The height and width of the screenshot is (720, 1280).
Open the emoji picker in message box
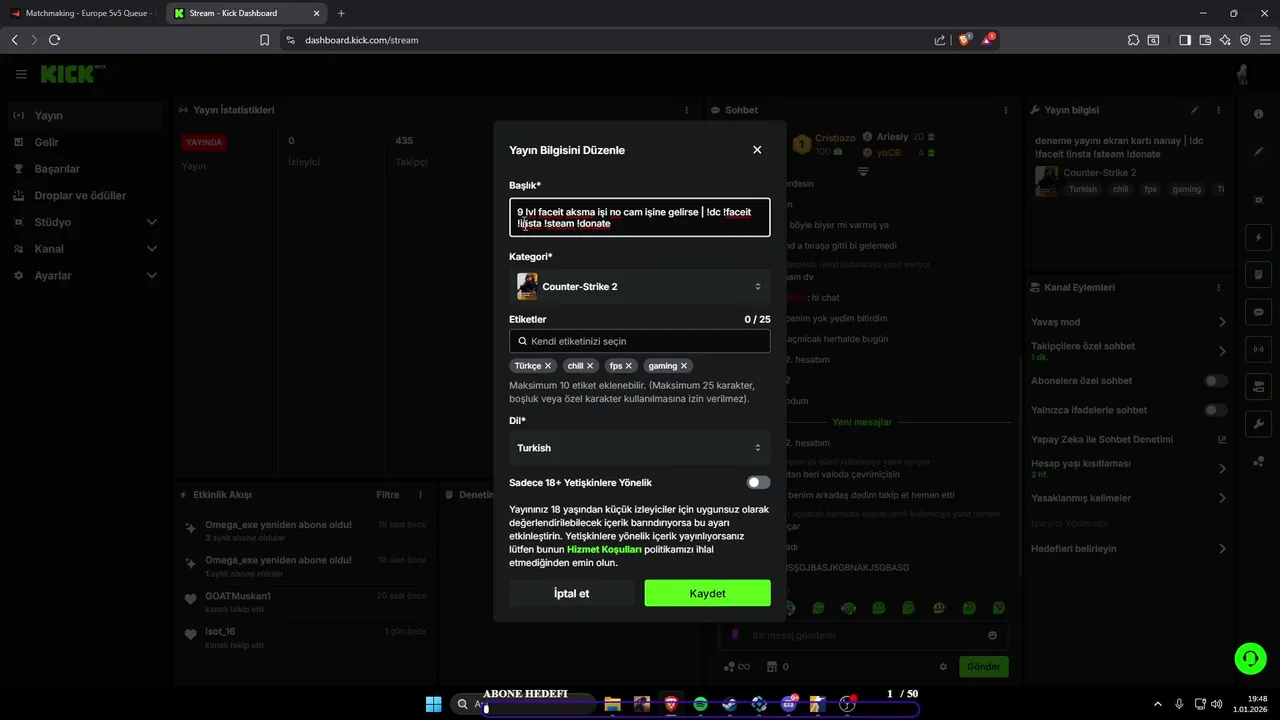coord(992,635)
